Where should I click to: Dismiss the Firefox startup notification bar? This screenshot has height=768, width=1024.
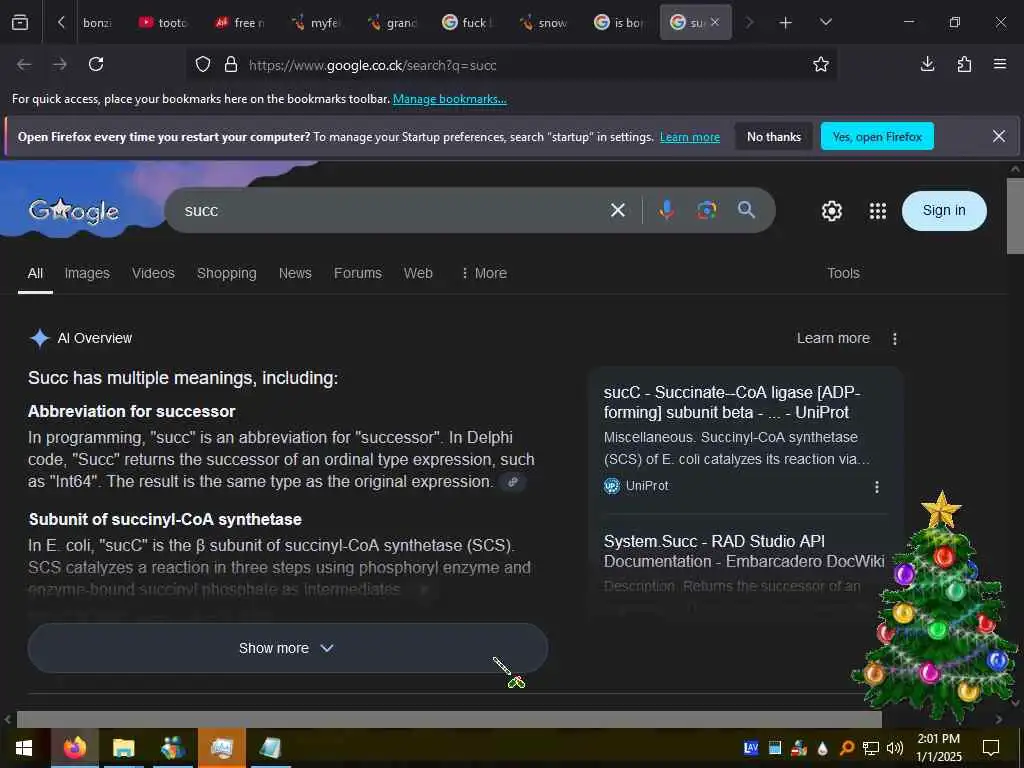(x=999, y=136)
